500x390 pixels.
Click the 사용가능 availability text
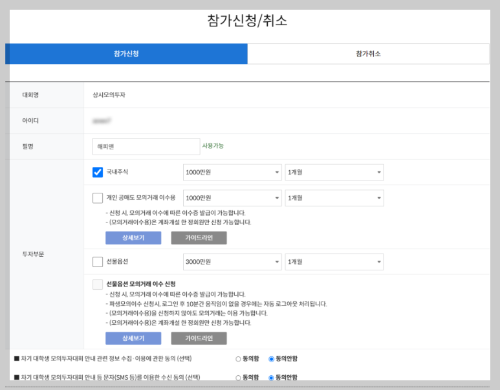pos(213,146)
